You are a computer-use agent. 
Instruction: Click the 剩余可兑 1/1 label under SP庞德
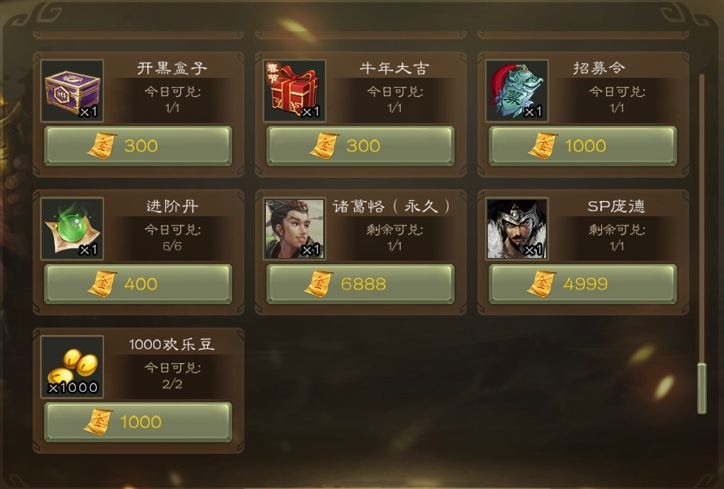617,237
